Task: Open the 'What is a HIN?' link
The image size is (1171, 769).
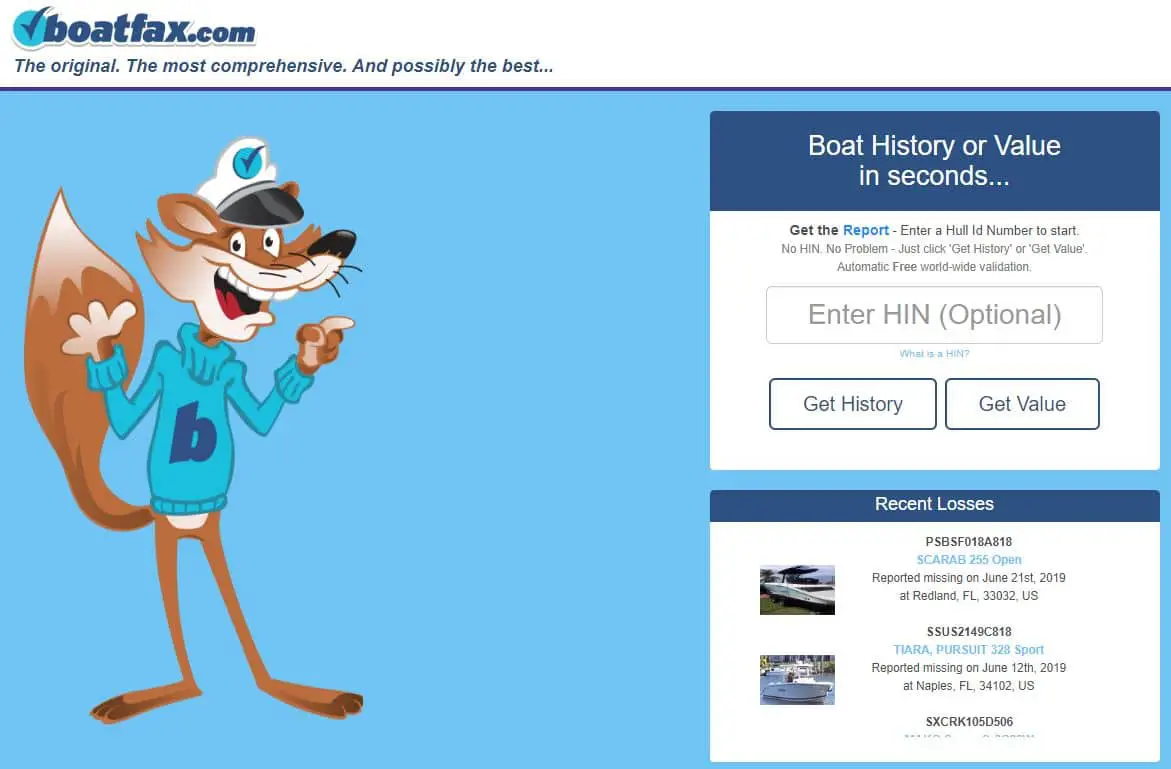Action: [934, 354]
